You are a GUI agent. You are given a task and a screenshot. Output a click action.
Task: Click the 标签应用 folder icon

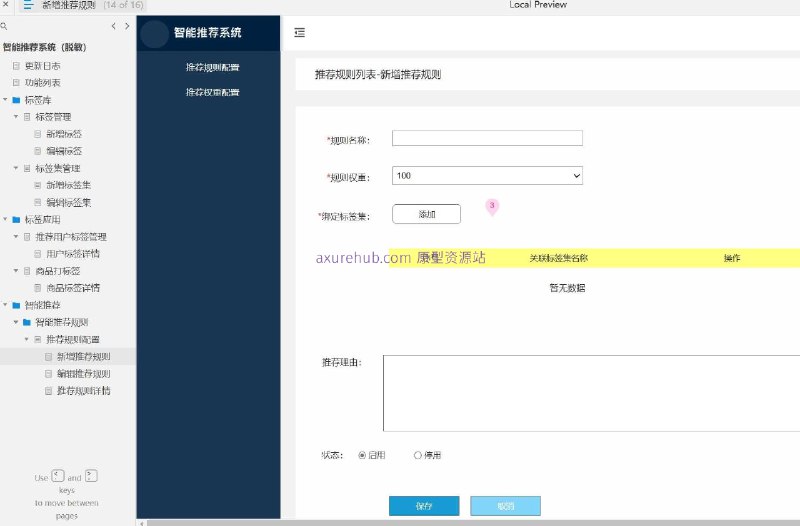[16, 220]
